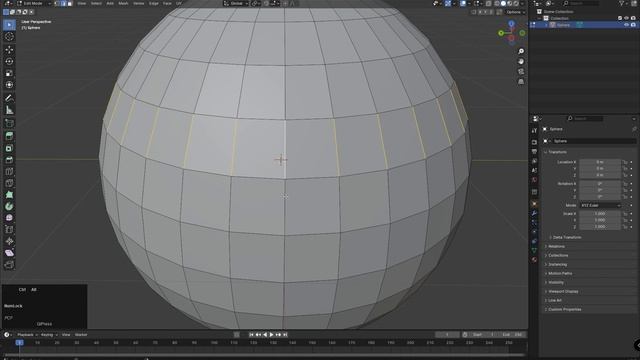The height and width of the screenshot is (360, 640).
Task: Jump to the timeline start frame
Action: 251,335
